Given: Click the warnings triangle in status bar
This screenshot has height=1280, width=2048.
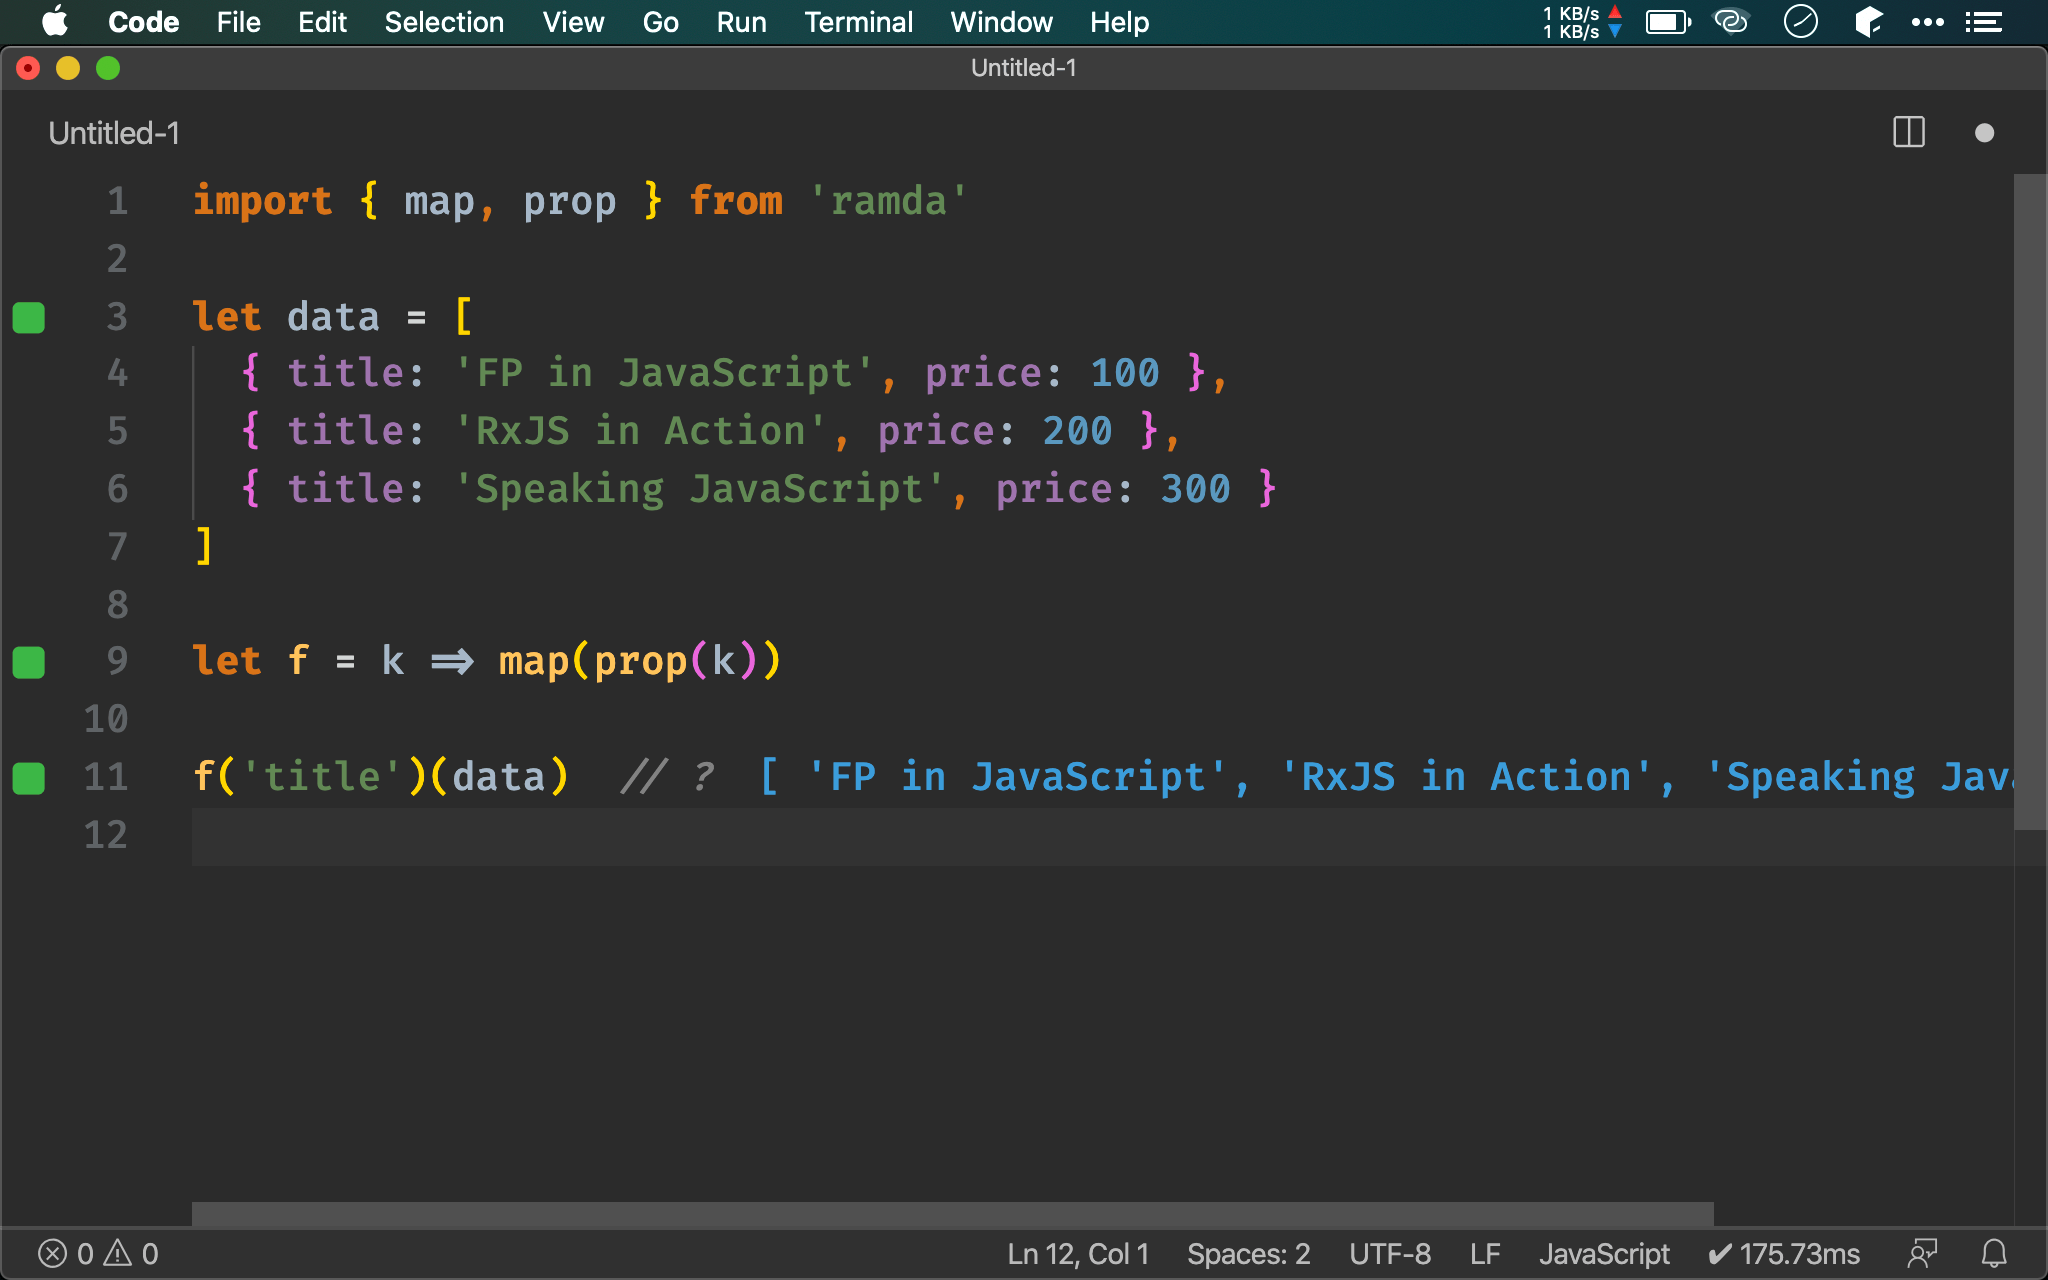Looking at the screenshot, I should (119, 1253).
